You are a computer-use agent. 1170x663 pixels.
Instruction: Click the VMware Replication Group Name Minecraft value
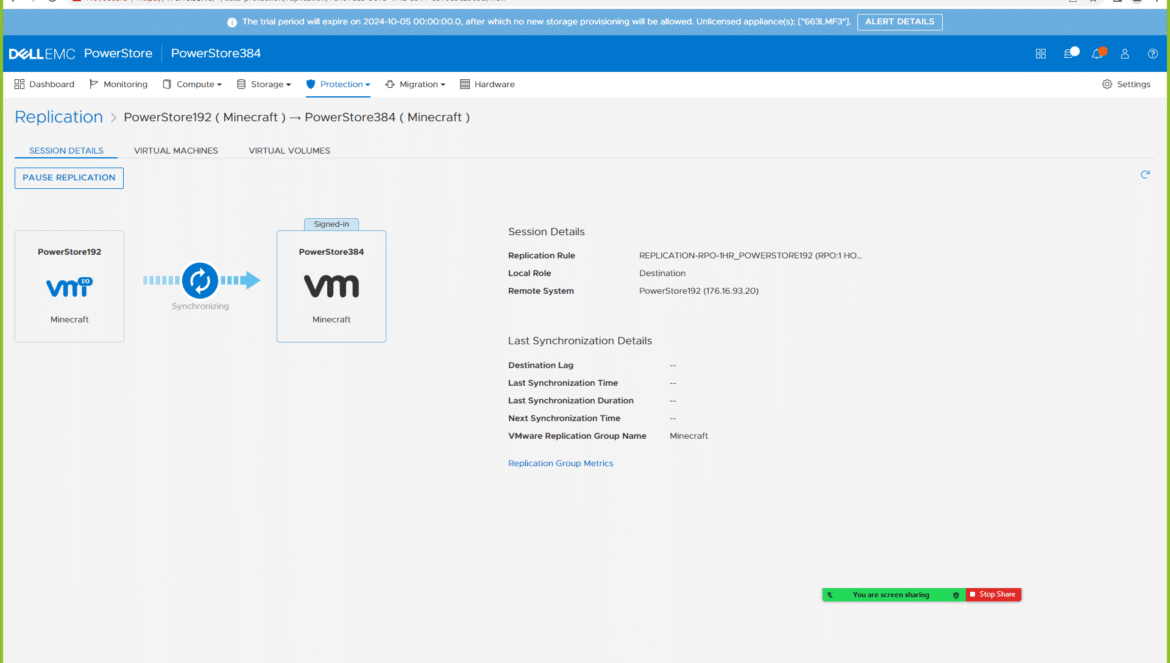689,436
